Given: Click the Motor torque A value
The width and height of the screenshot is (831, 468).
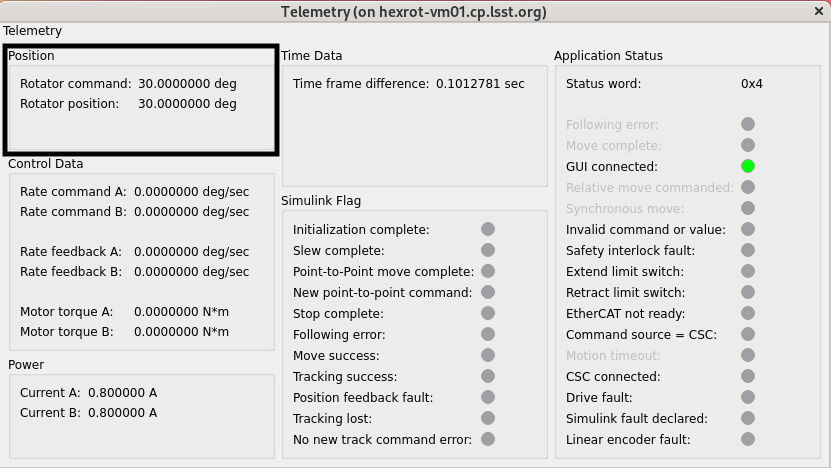Looking at the screenshot, I should (x=181, y=311).
